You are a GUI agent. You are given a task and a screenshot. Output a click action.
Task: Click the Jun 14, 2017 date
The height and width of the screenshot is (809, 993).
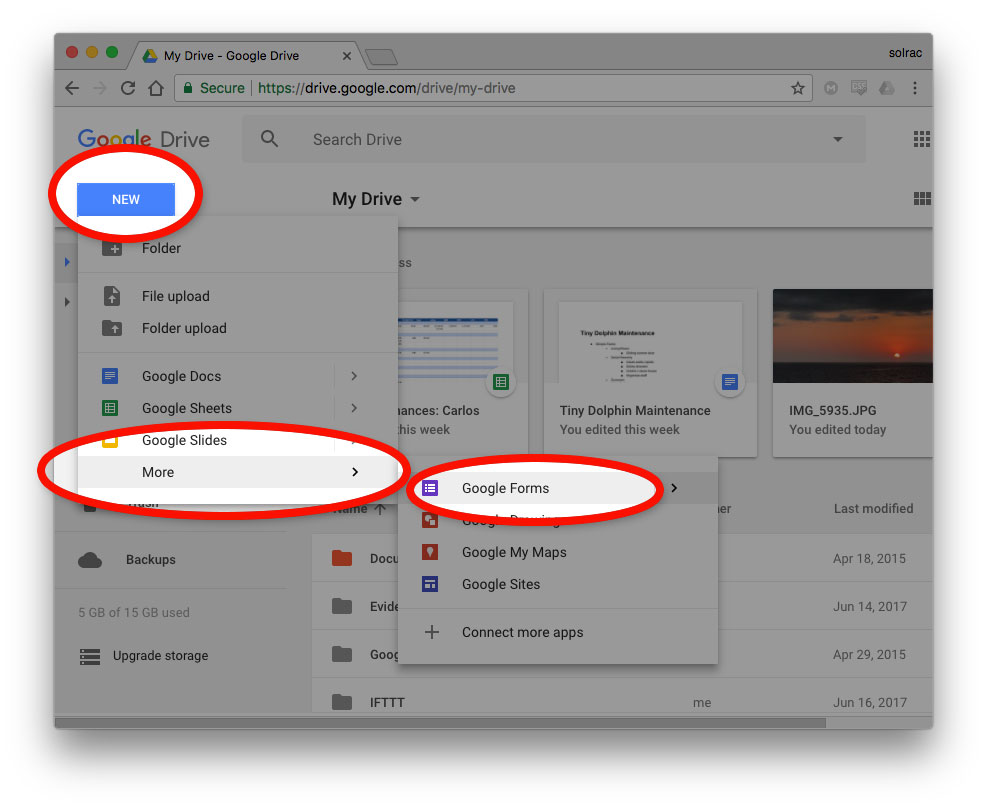click(x=870, y=607)
